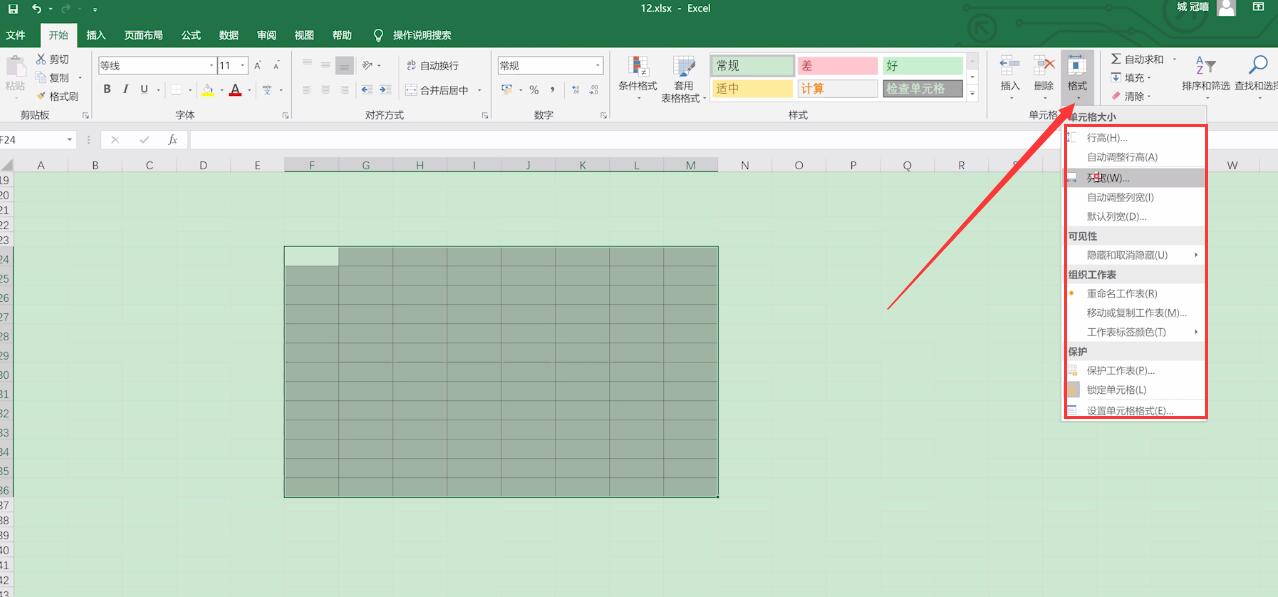This screenshot has width=1278, height=597.
Task: Open Clear (清除) dropdown
Action: tap(1130, 97)
